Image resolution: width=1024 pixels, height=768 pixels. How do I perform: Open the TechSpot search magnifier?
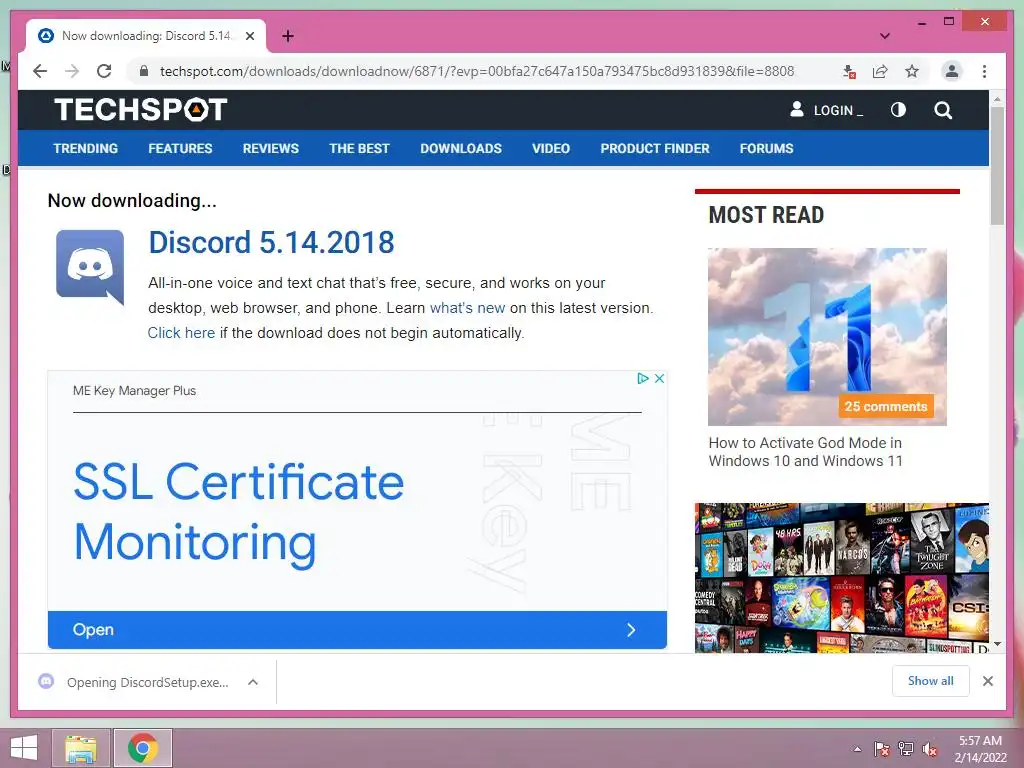pyautogui.click(x=942, y=110)
